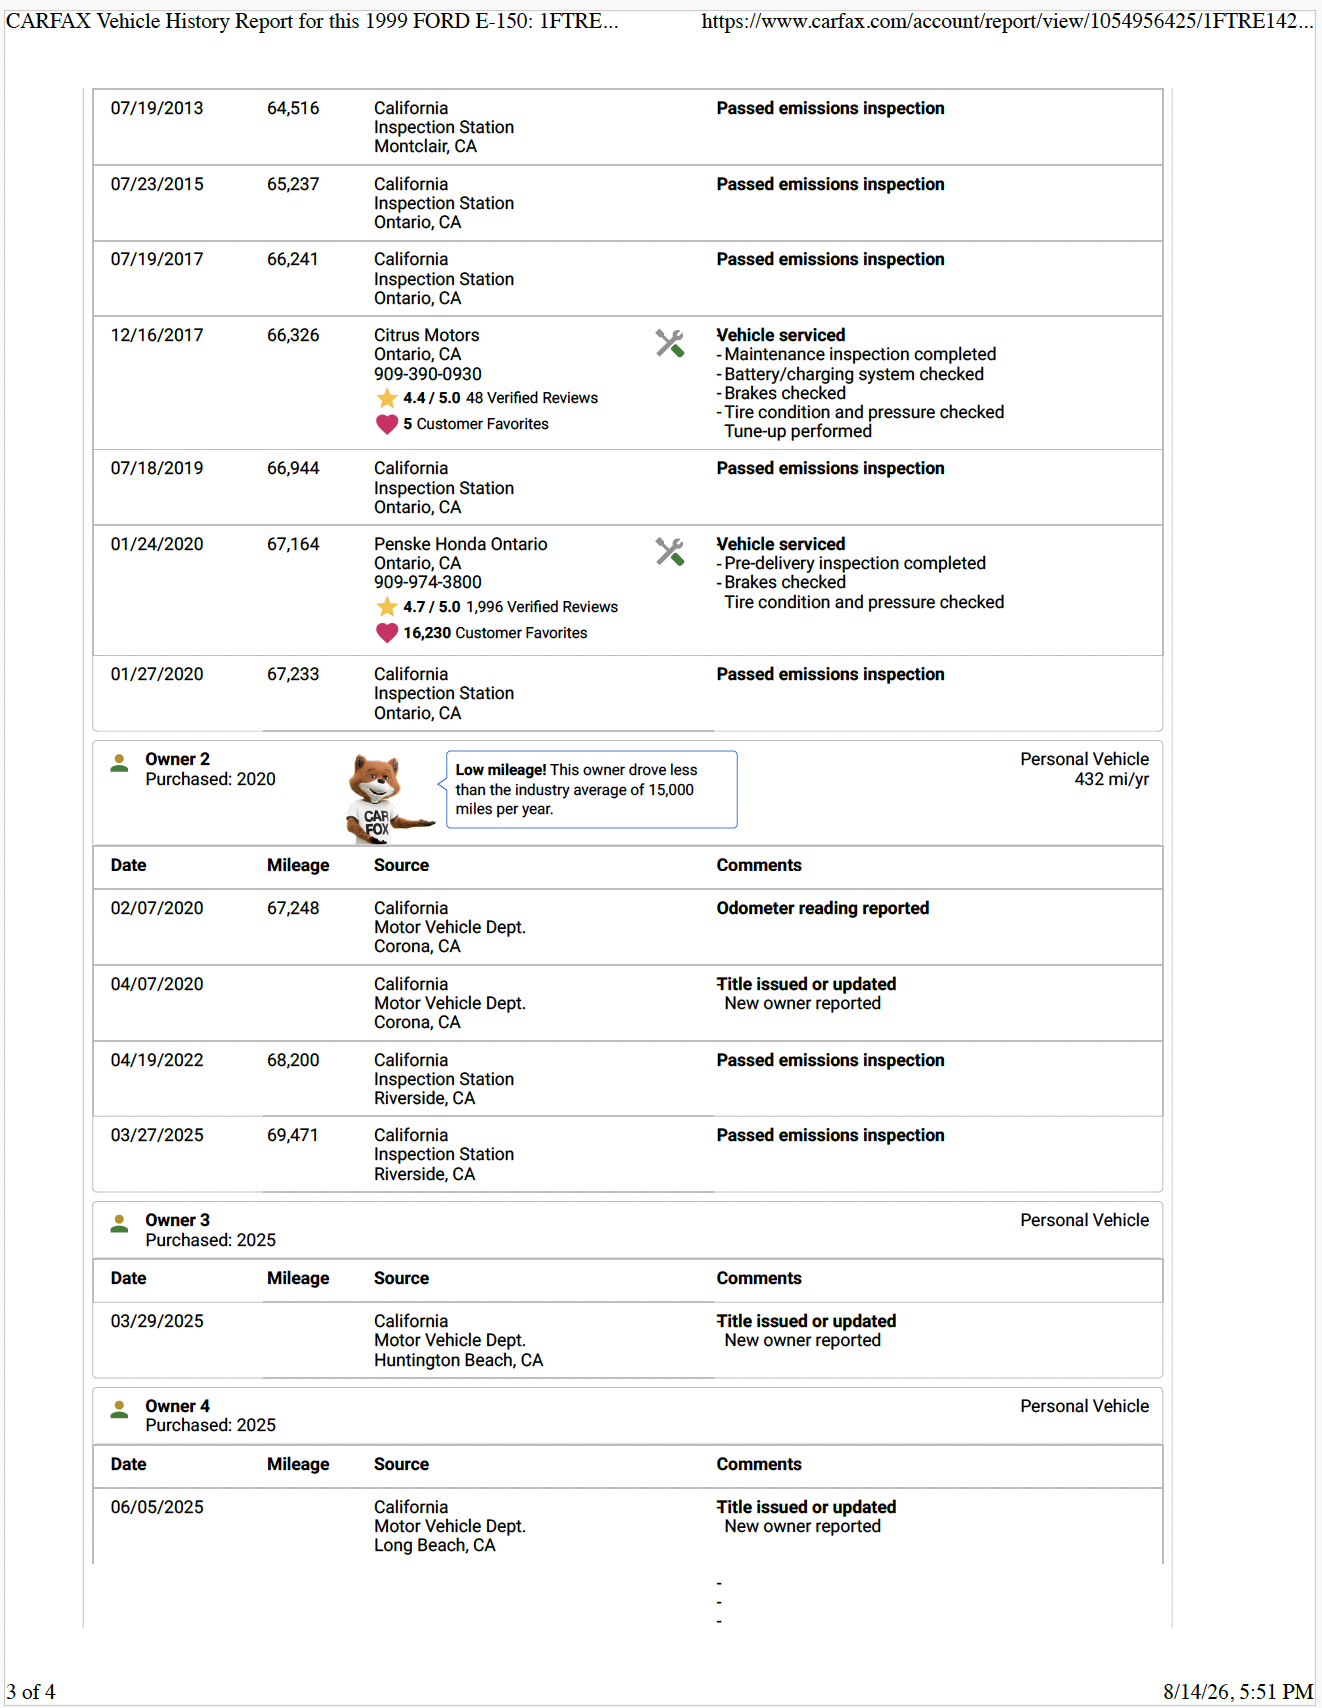1322x1708 pixels.
Task: Click the wrench icon beside Penske Honda service
Action: [x=669, y=552]
